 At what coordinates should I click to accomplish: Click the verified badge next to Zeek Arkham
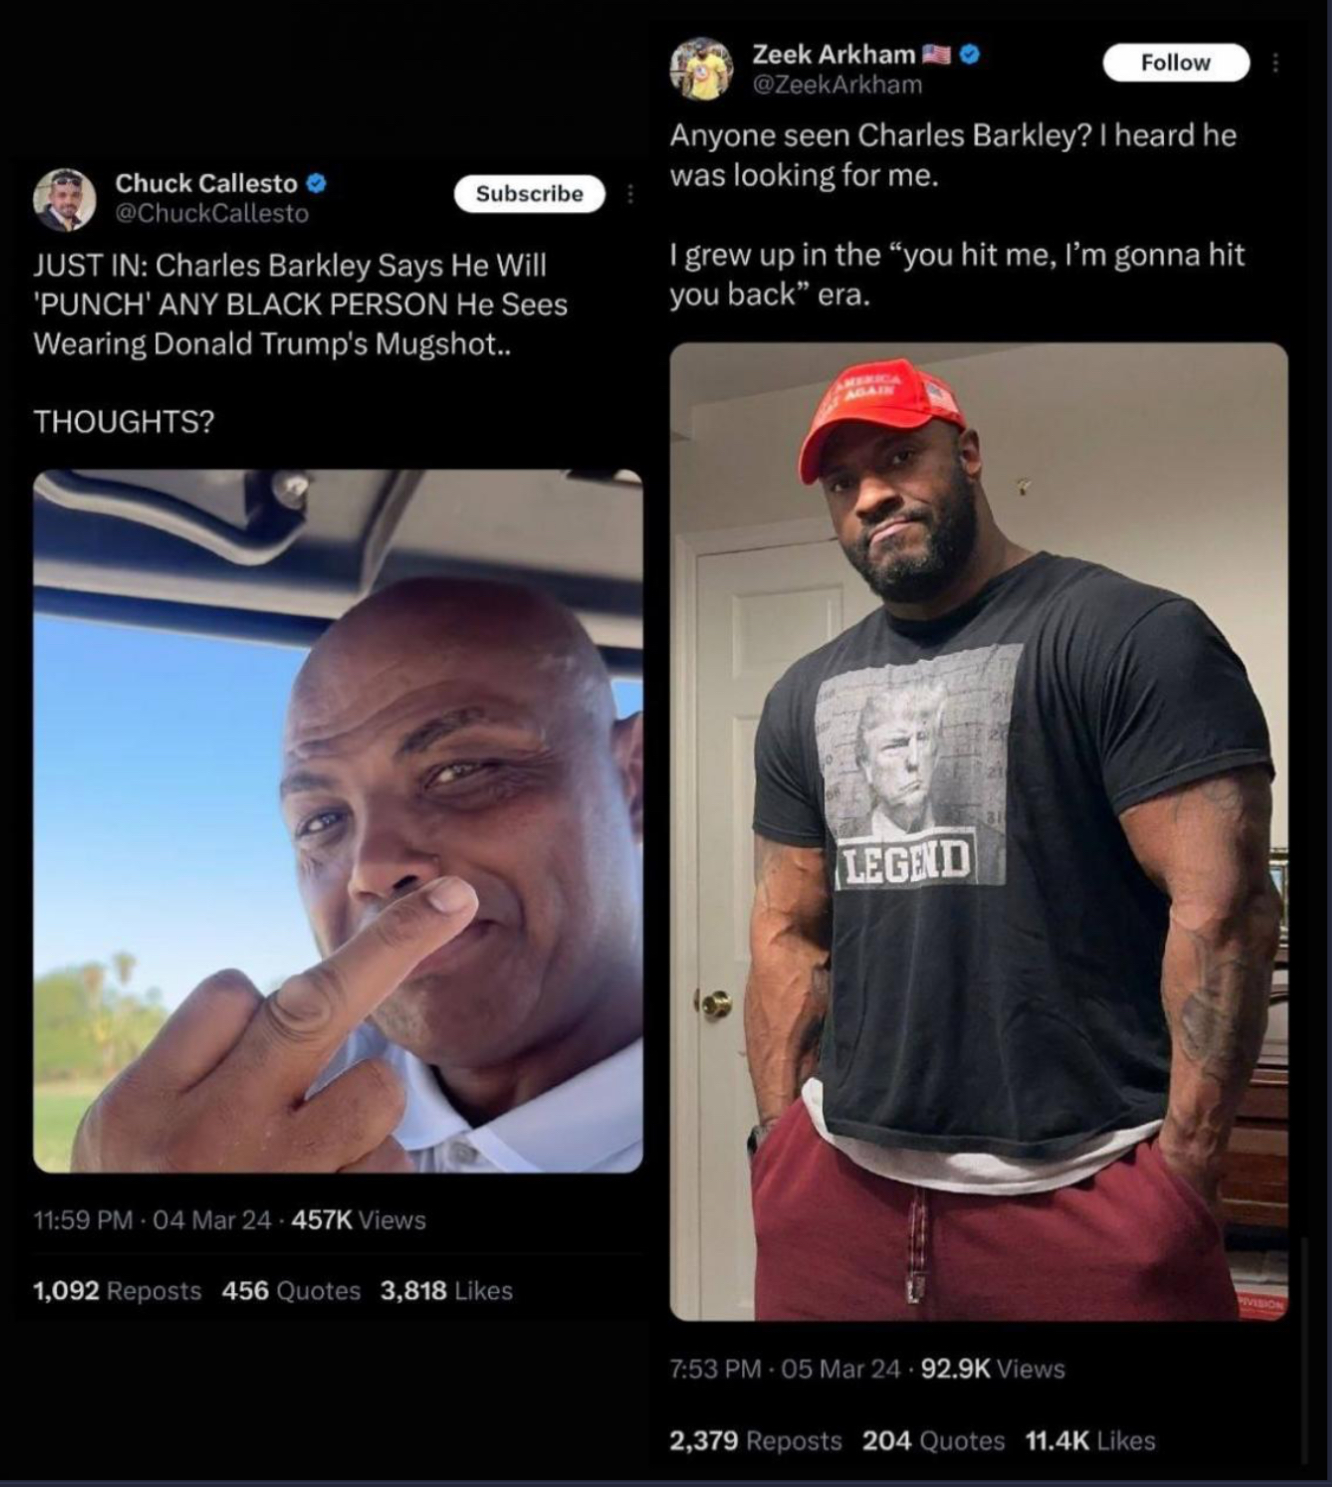pos(969,55)
